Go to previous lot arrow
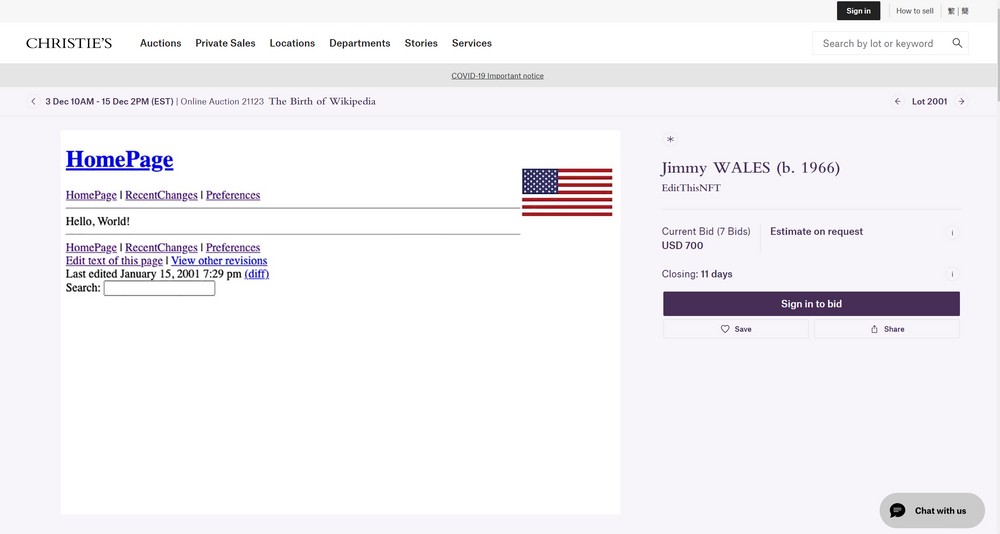 point(897,101)
